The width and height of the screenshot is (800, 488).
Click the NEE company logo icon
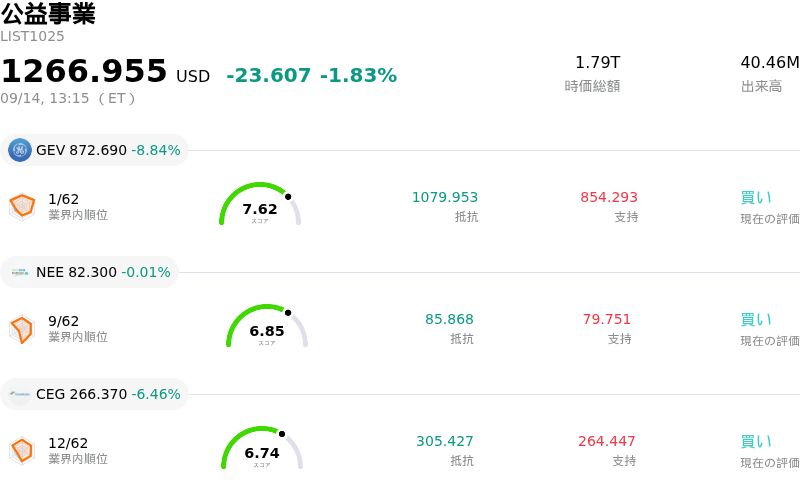pyautogui.click(x=20, y=272)
